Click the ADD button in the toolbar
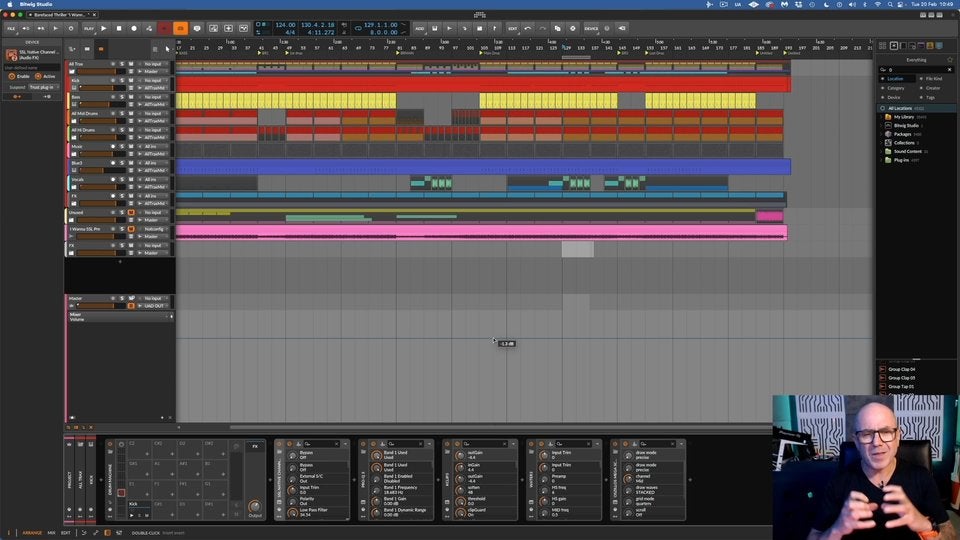960x540 pixels. (x=419, y=28)
